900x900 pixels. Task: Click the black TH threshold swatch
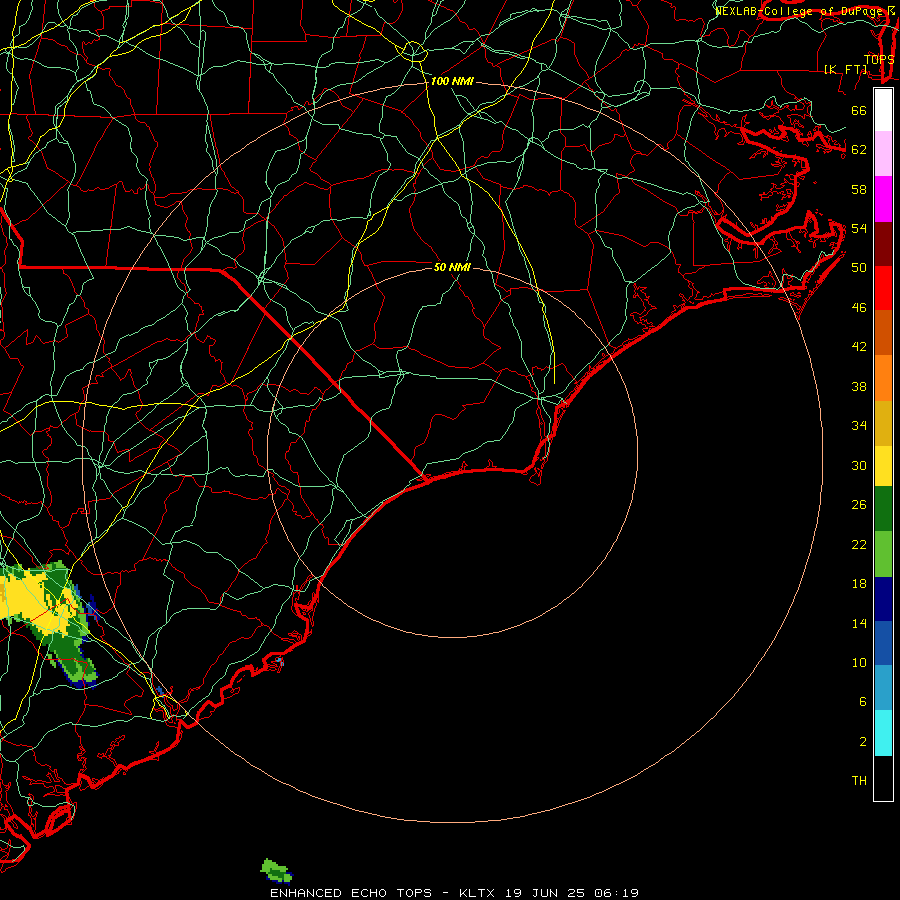[x=883, y=778]
